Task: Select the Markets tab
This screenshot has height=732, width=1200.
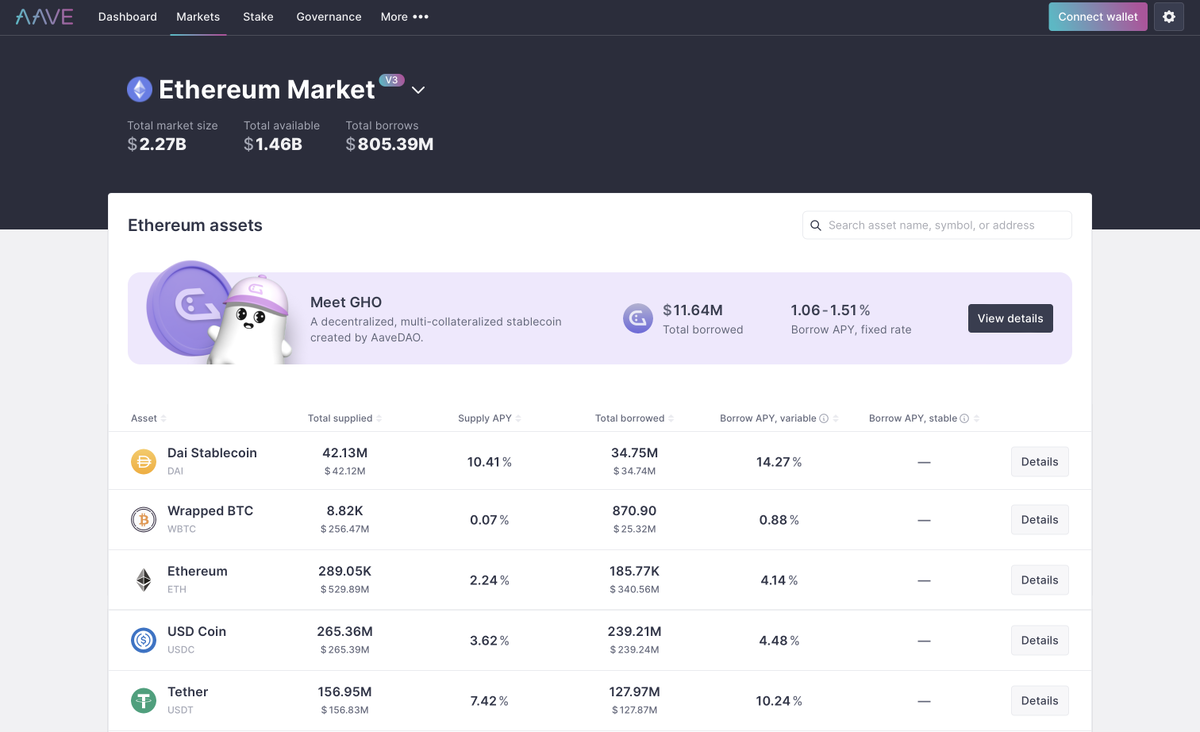Action: point(198,17)
